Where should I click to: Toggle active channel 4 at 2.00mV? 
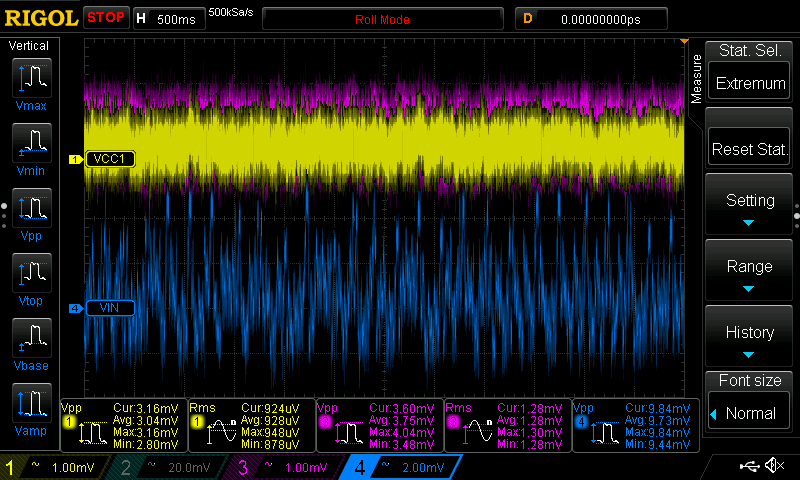401,467
